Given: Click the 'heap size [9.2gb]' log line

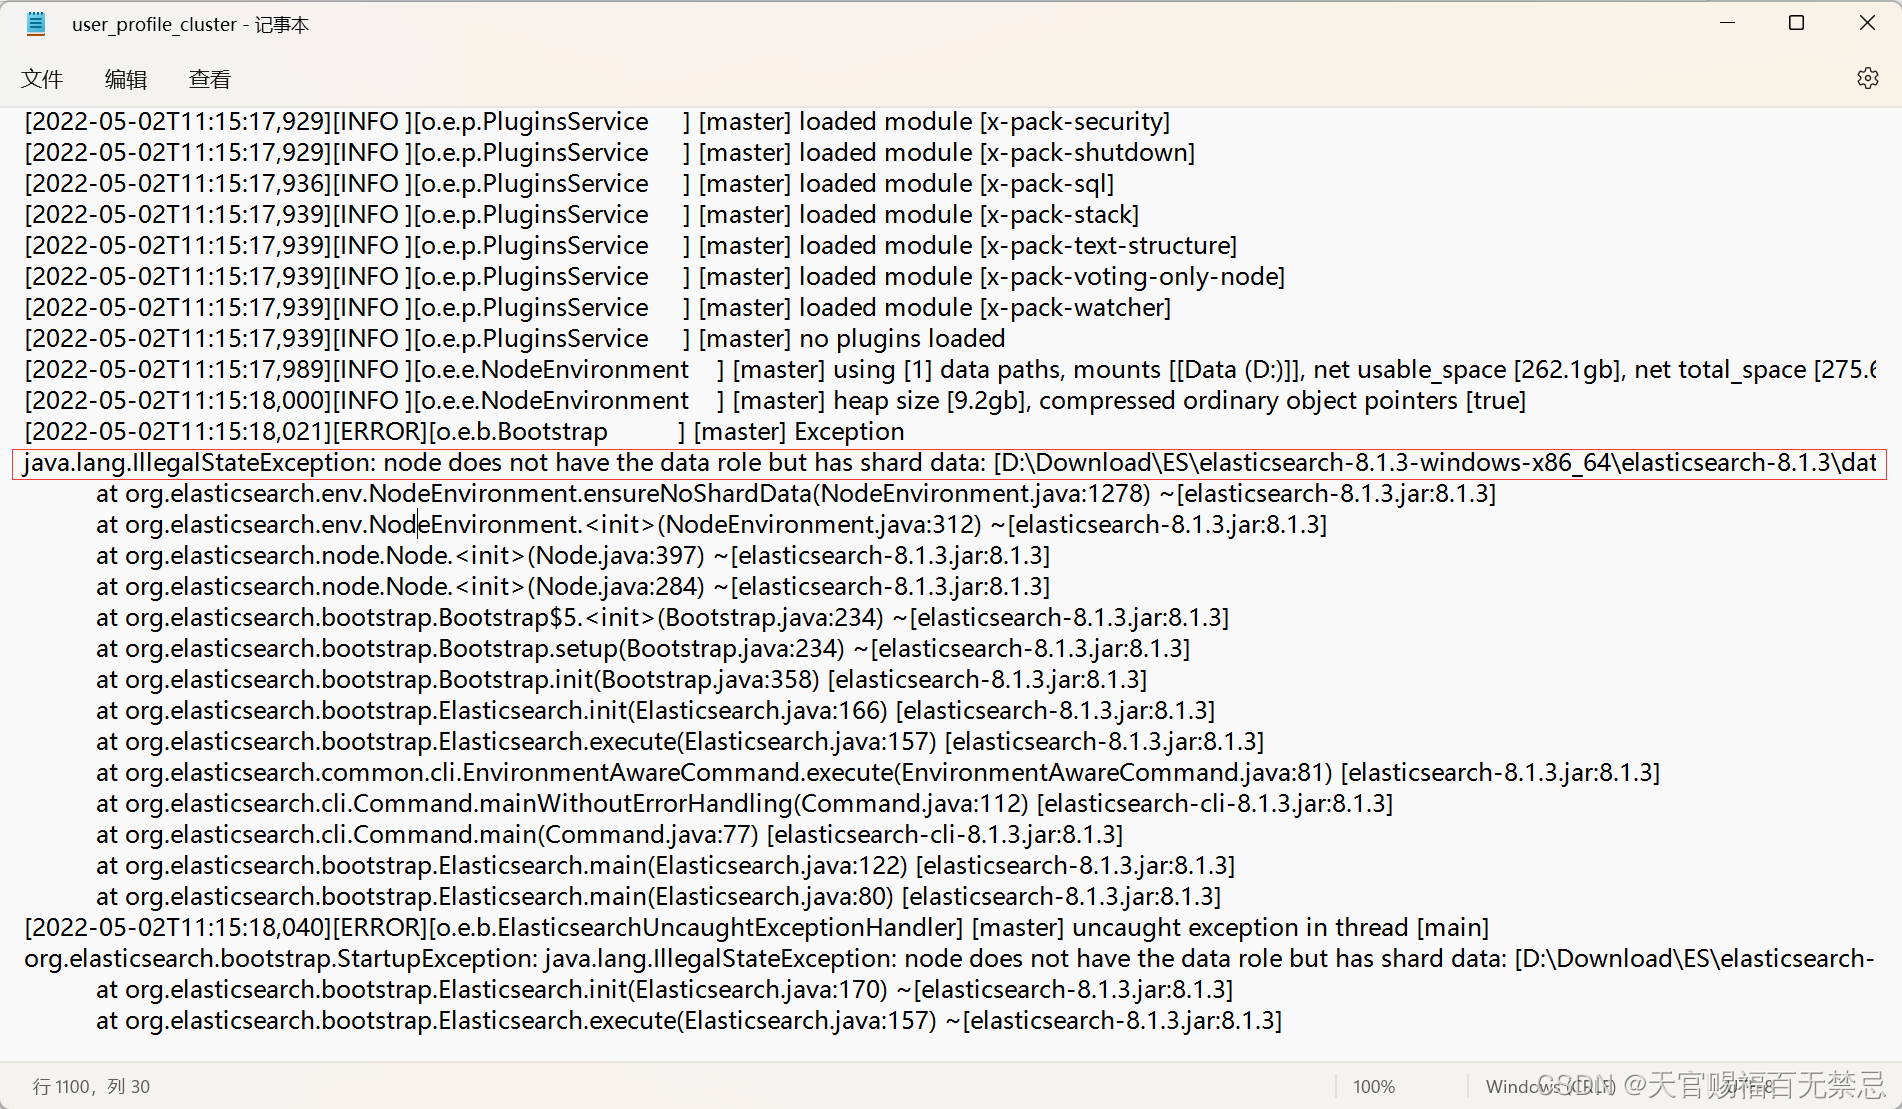Looking at the screenshot, I should tap(775, 401).
